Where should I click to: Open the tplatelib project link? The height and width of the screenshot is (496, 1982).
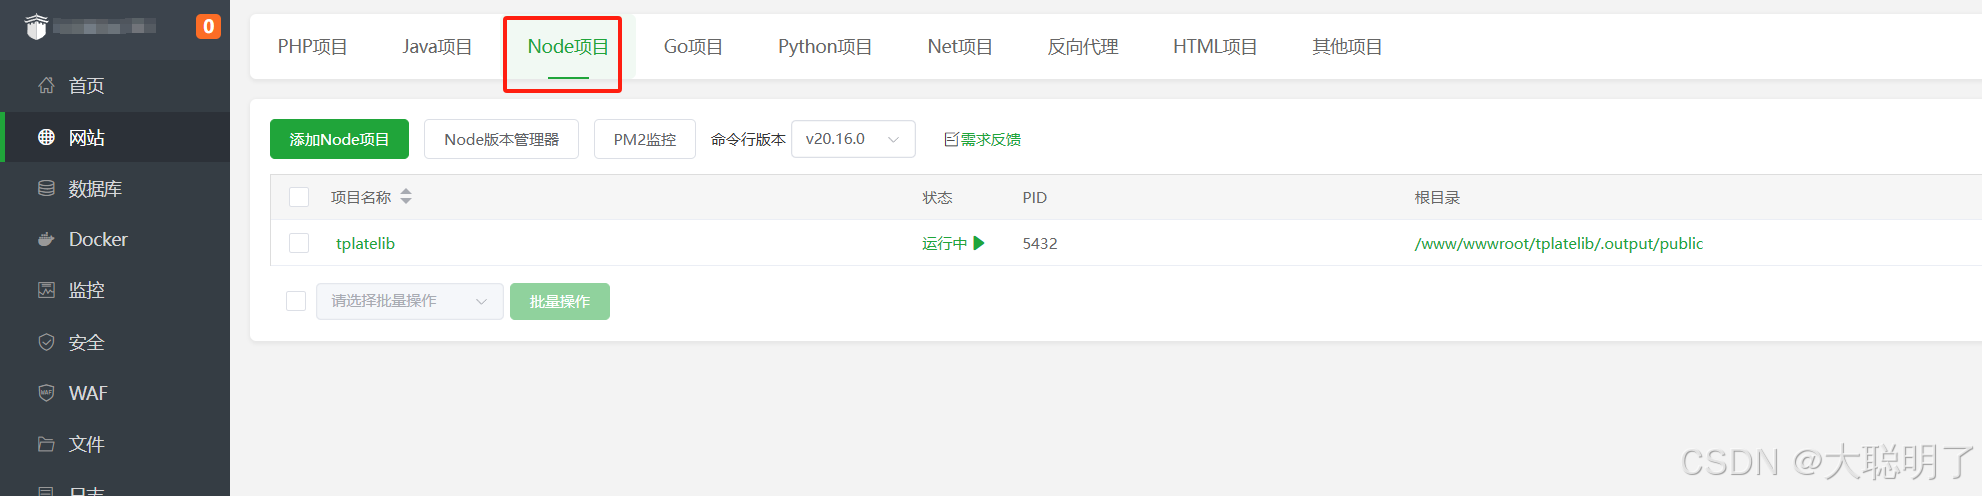point(365,243)
